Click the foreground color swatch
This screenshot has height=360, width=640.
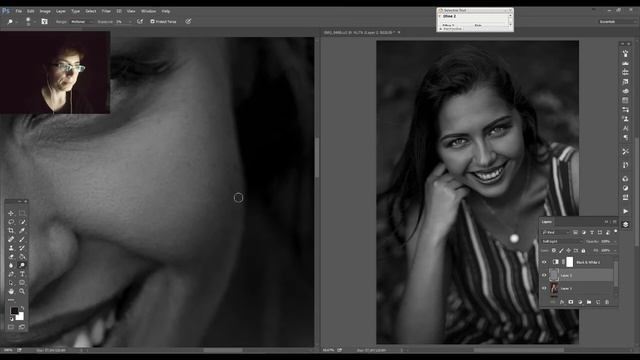coord(14,311)
